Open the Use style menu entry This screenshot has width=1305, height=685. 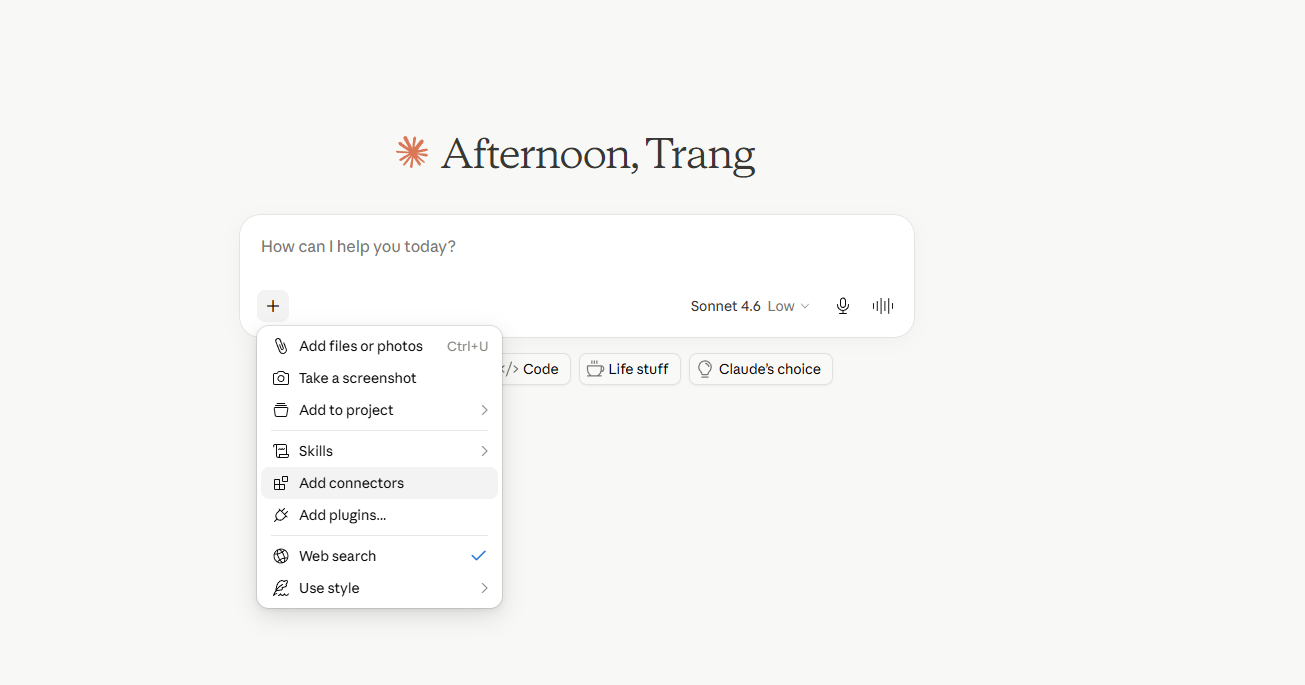tap(380, 588)
